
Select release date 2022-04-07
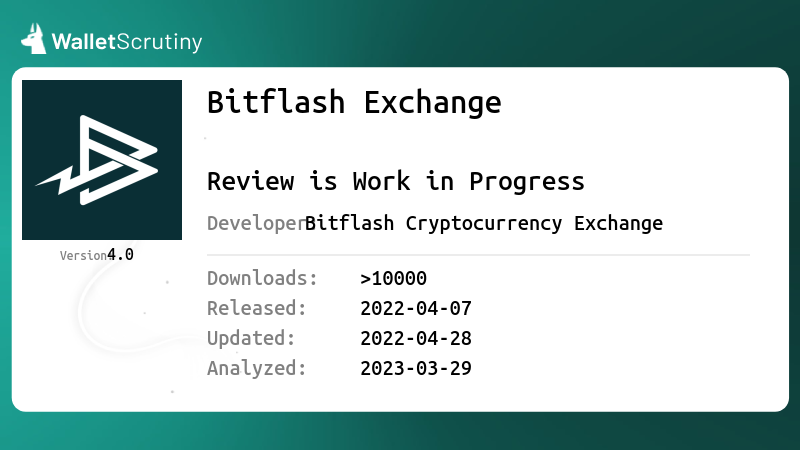point(416,308)
